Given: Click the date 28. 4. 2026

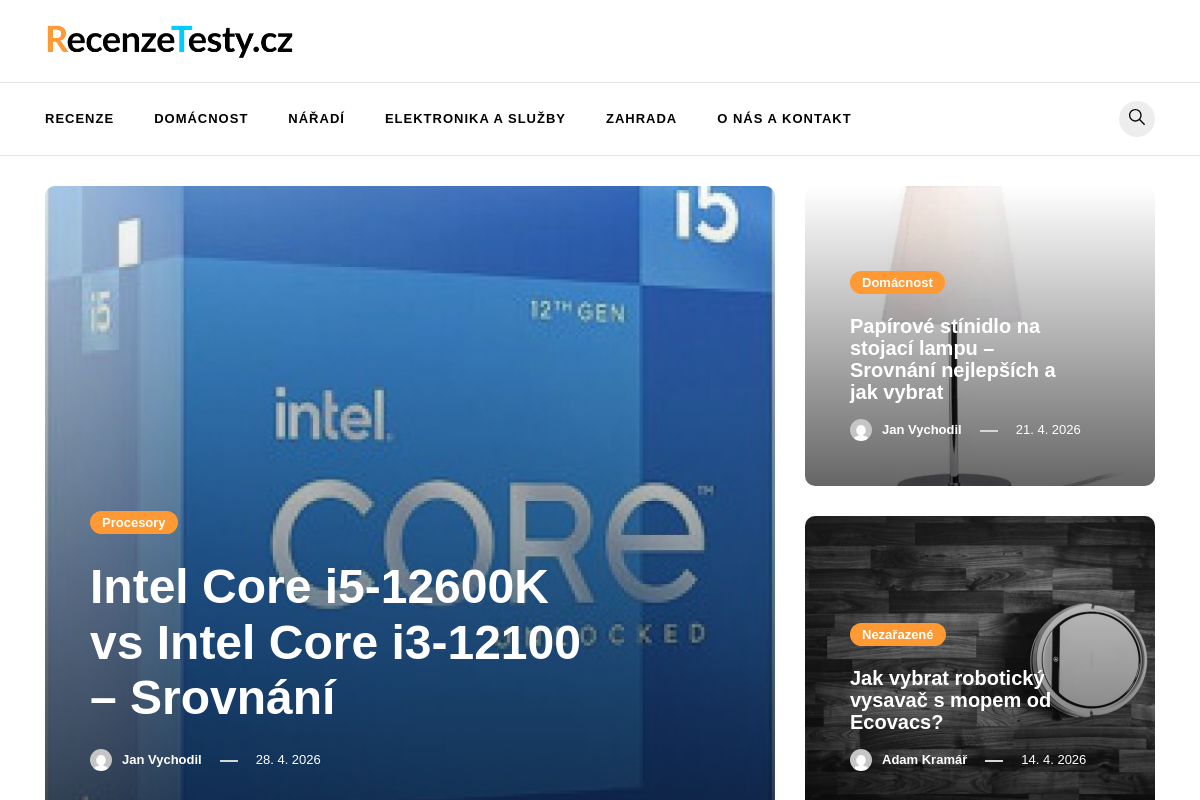Looking at the screenshot, I should point(288,760).
